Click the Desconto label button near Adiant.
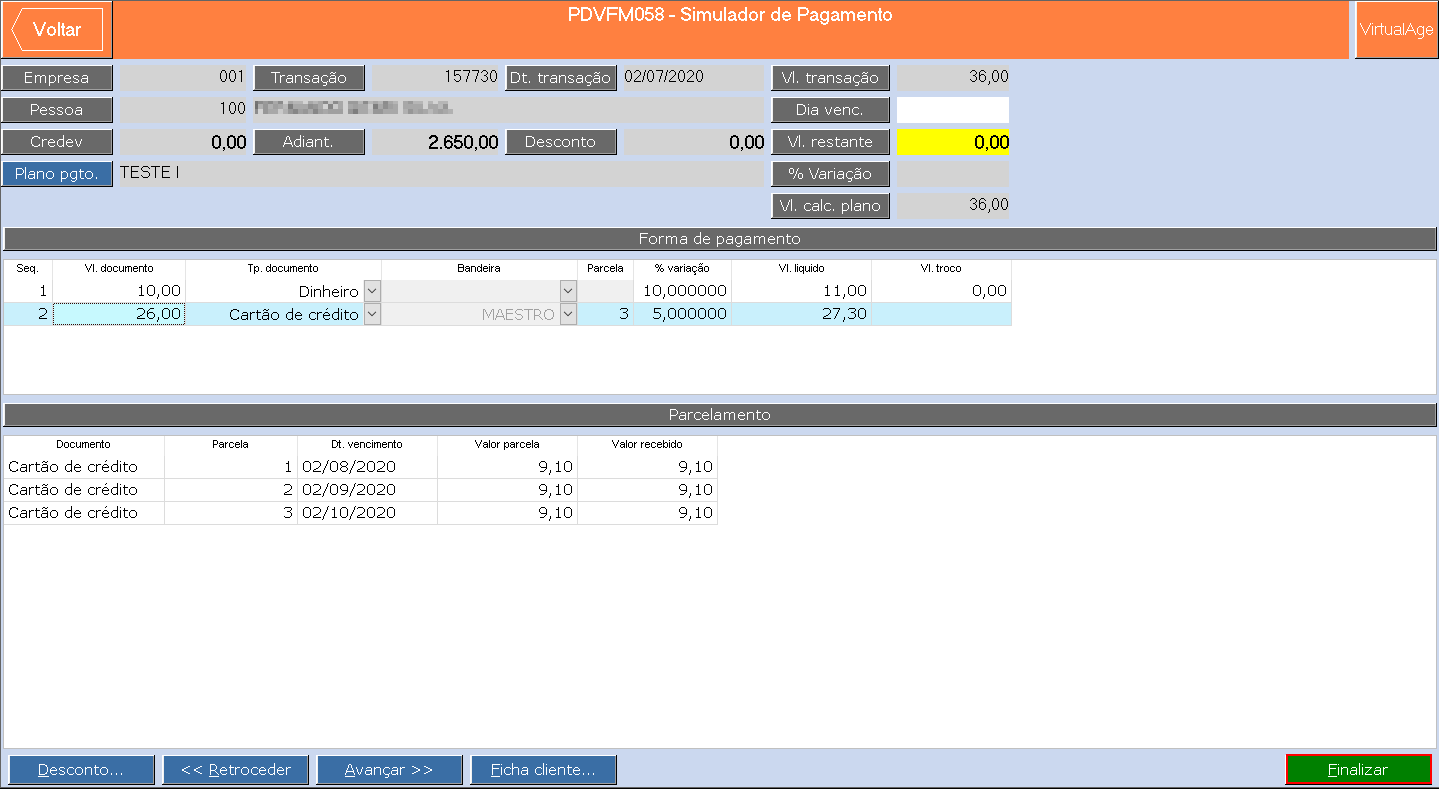 561,142
